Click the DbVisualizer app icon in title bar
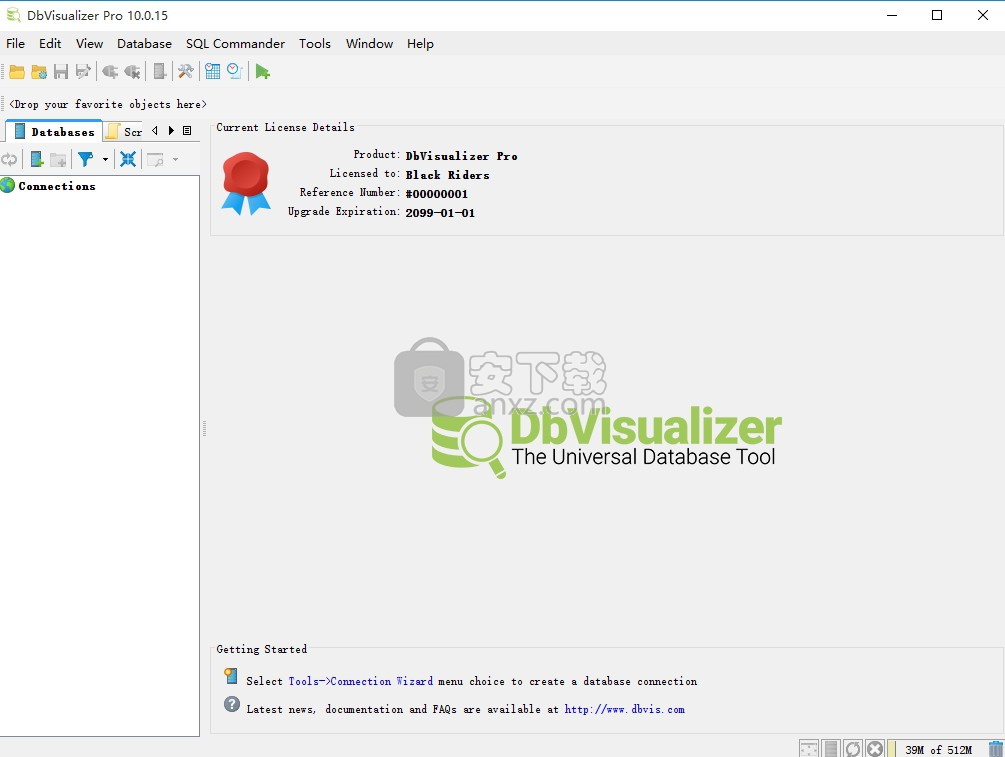The width and height of the screenshot is (1005, 757). coord(13,15)
